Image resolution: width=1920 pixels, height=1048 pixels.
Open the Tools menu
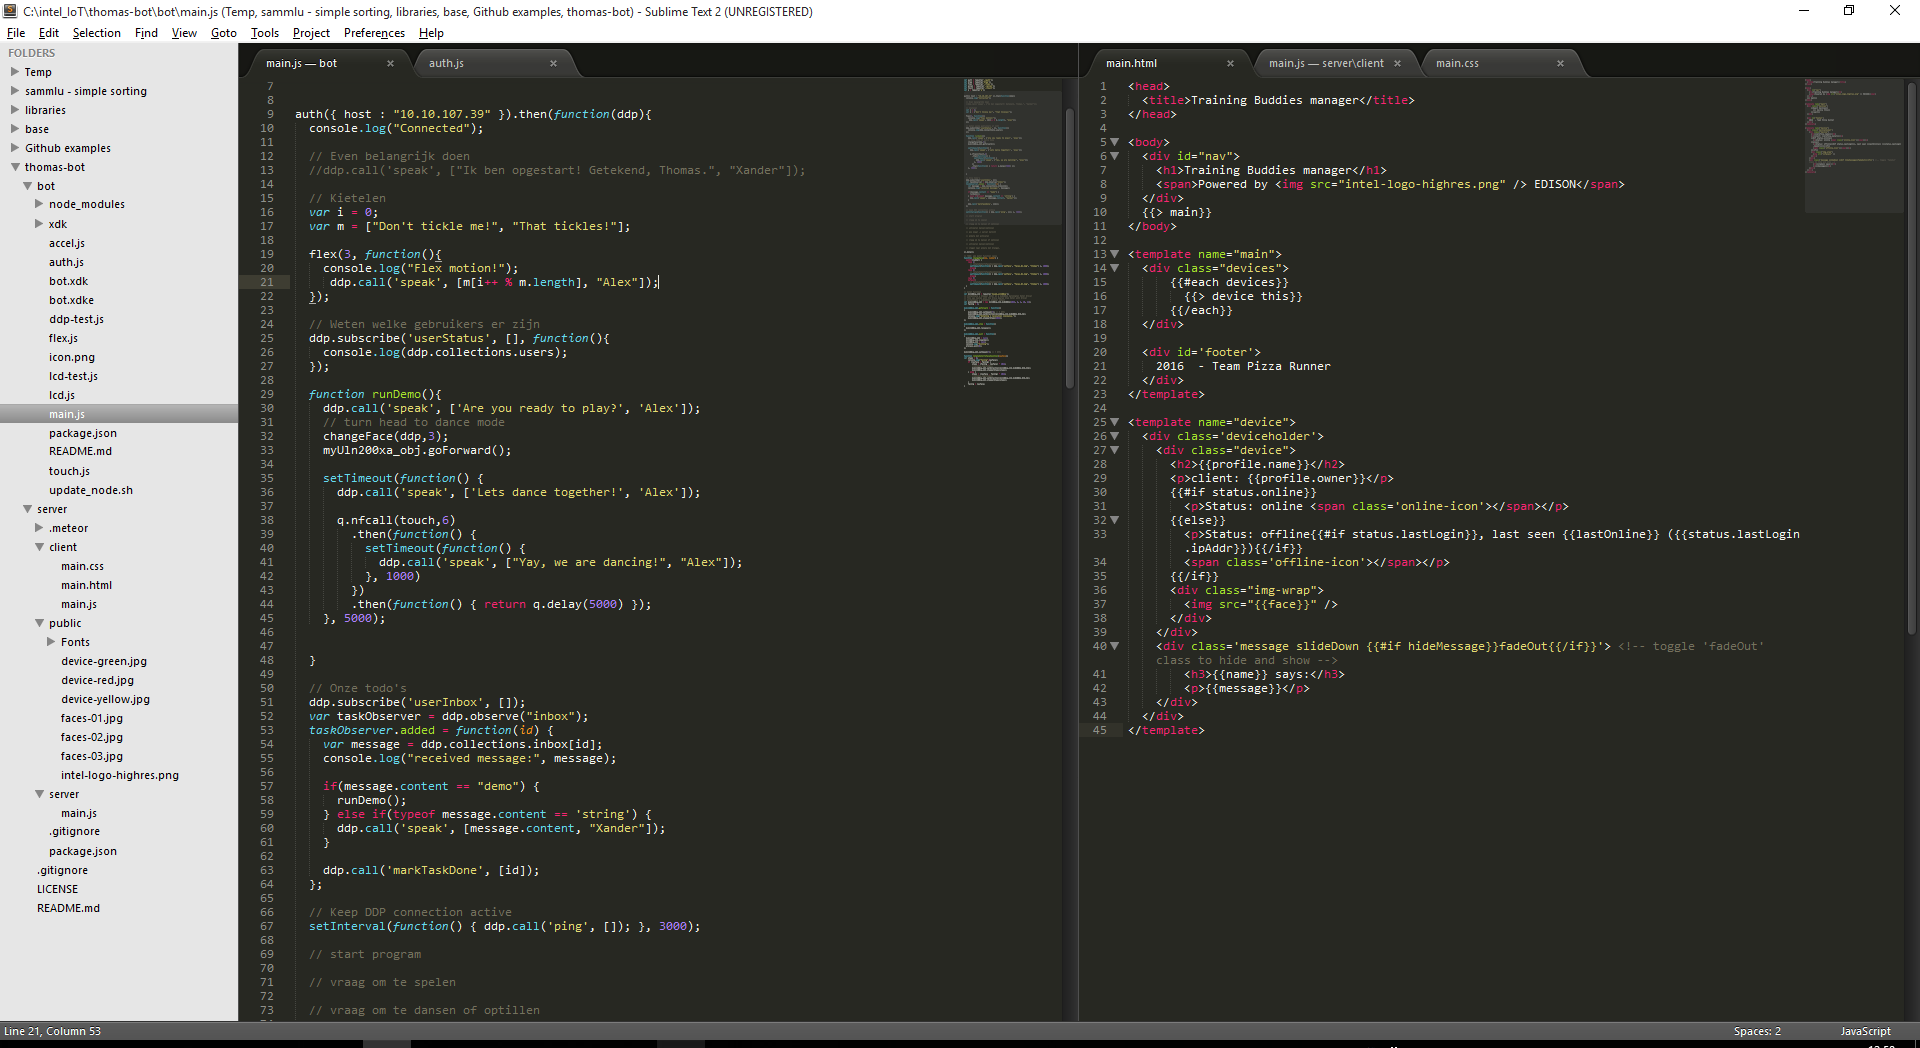pos(265,33)
